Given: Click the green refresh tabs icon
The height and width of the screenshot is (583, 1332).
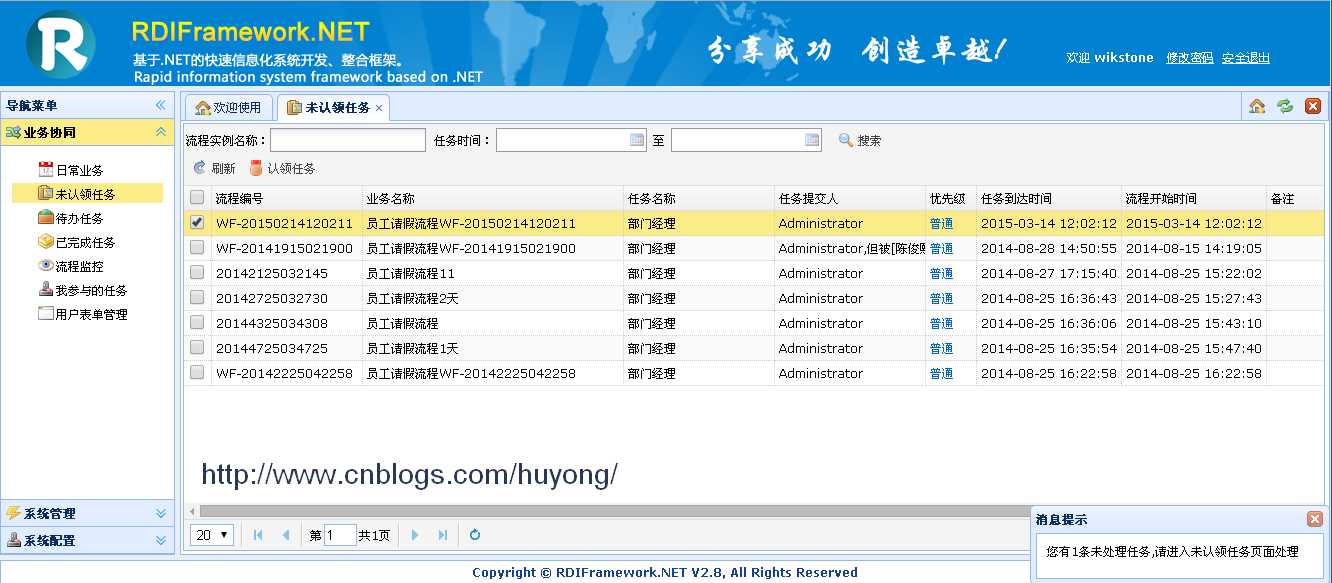Looking at the screenshot, I should point(1285,106).
